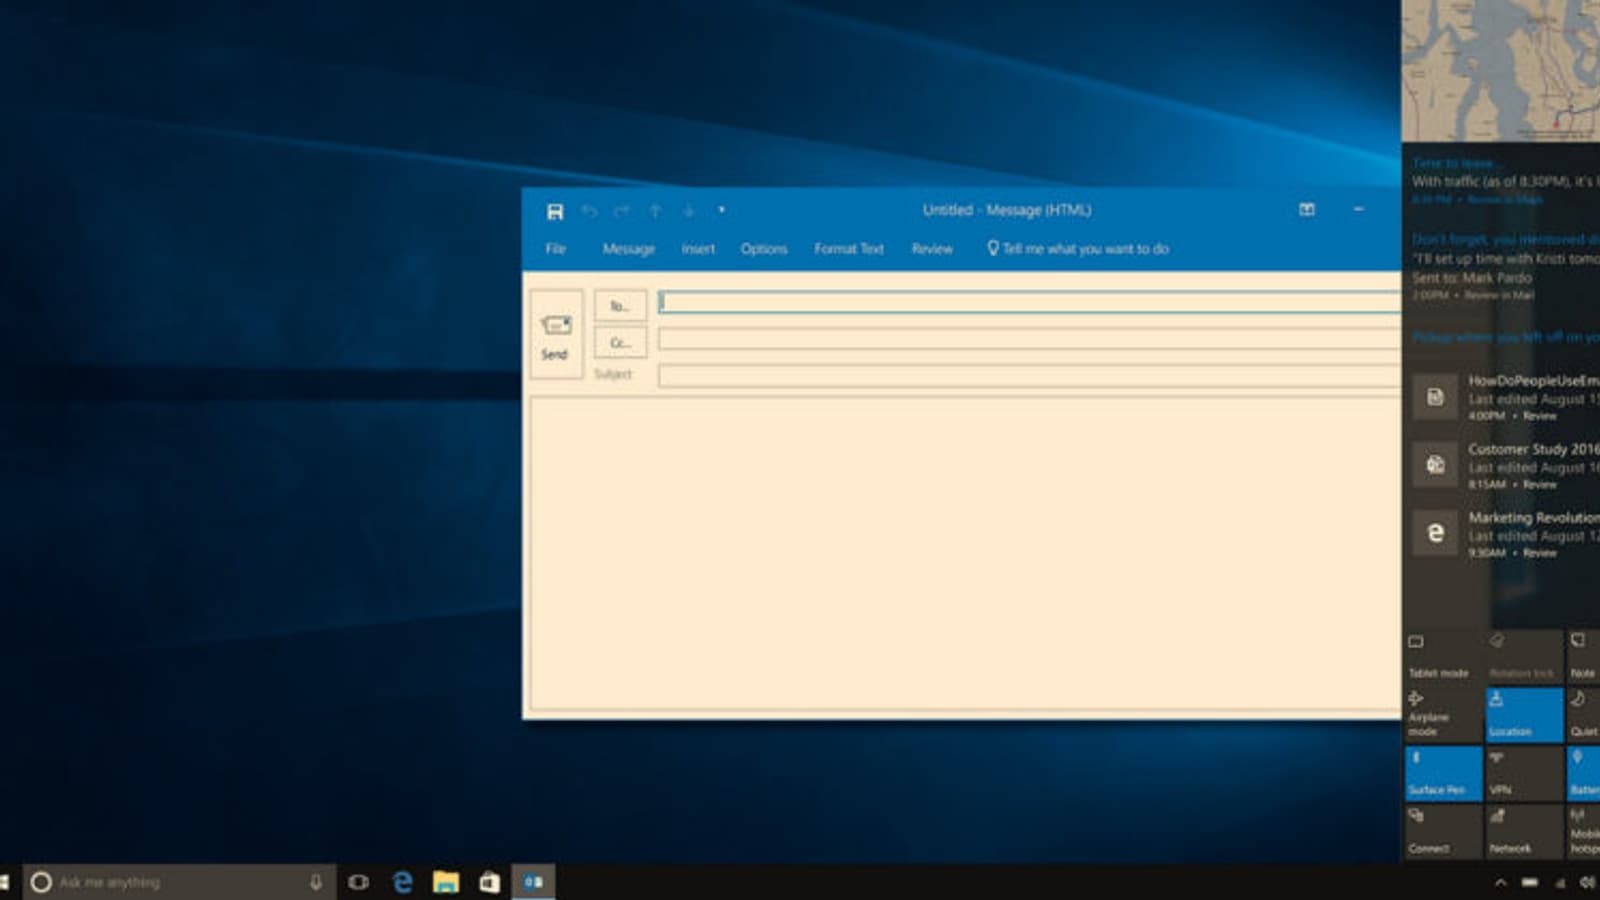Open the Store app on the taskbar
1600x900 pixels.
(489, 882)
